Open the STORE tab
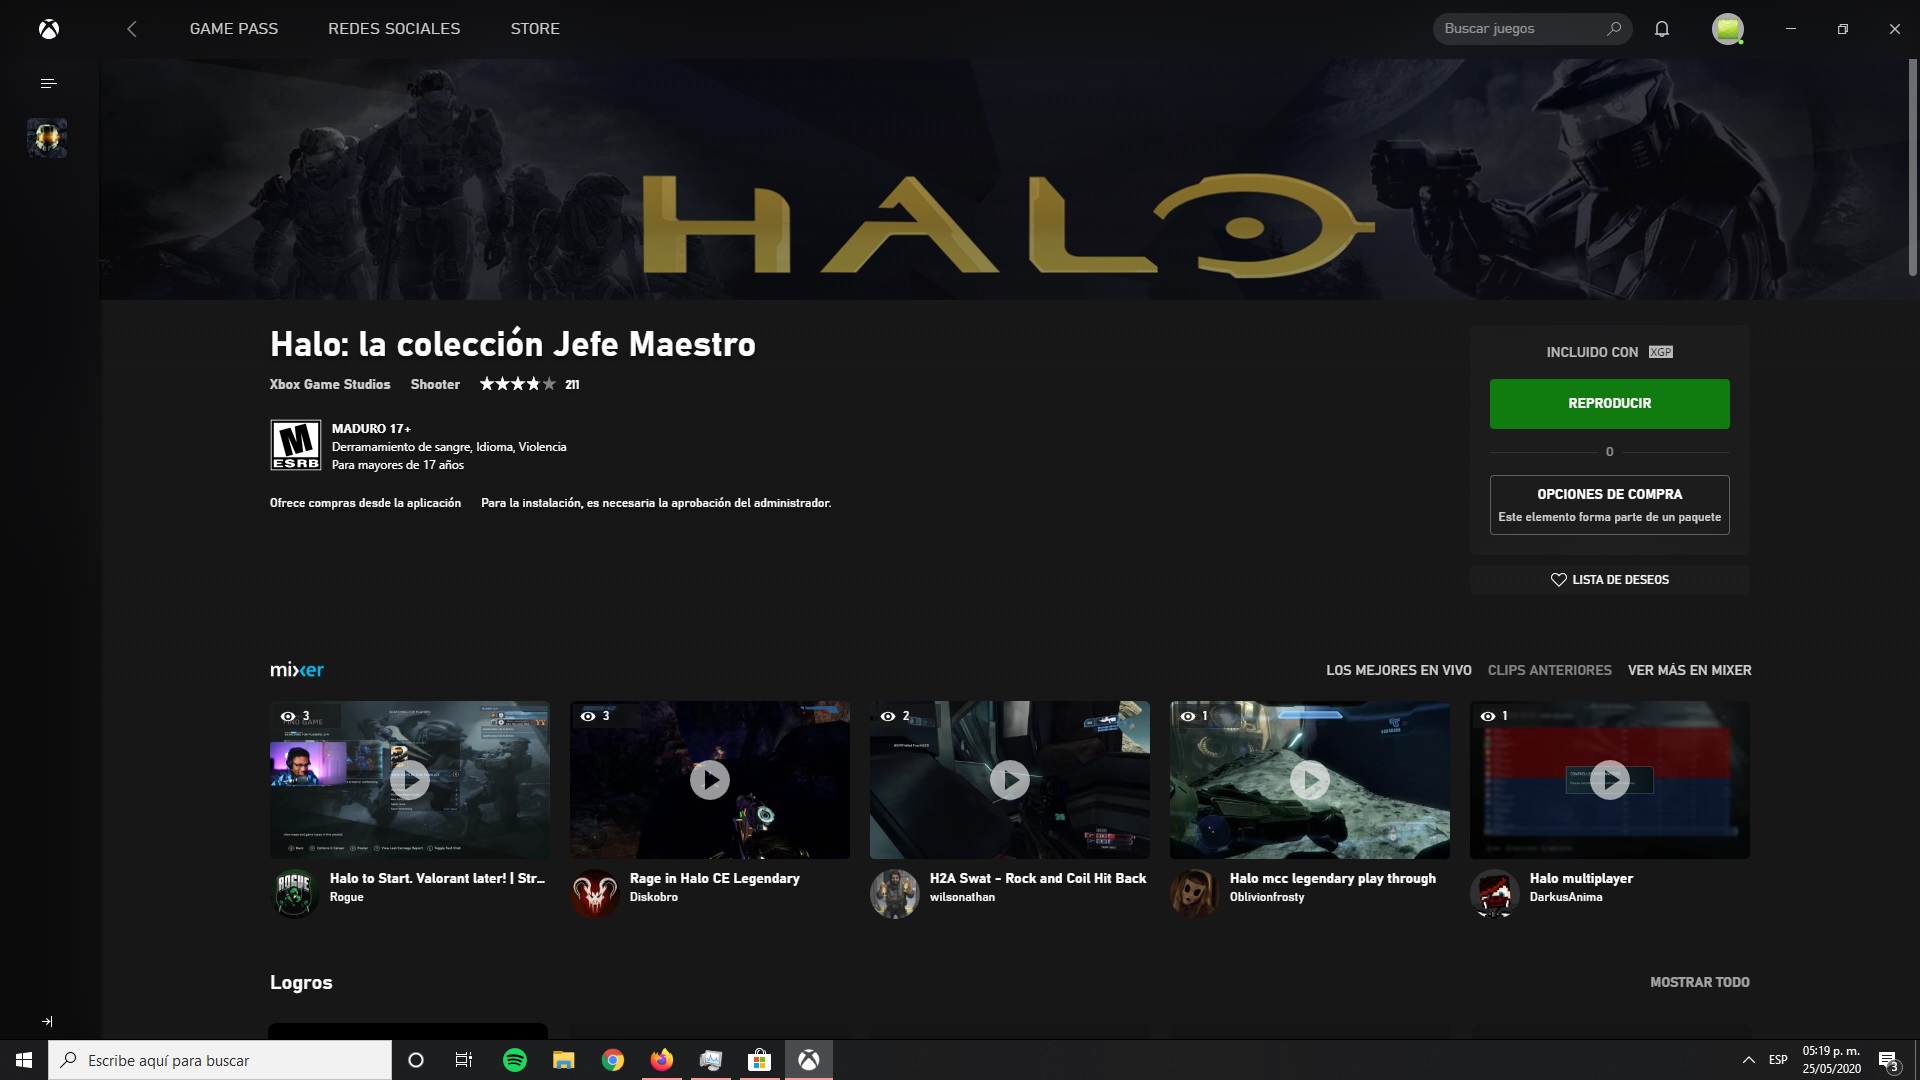The height and width of the screenshot is (1080, 1920). point(535,29)
